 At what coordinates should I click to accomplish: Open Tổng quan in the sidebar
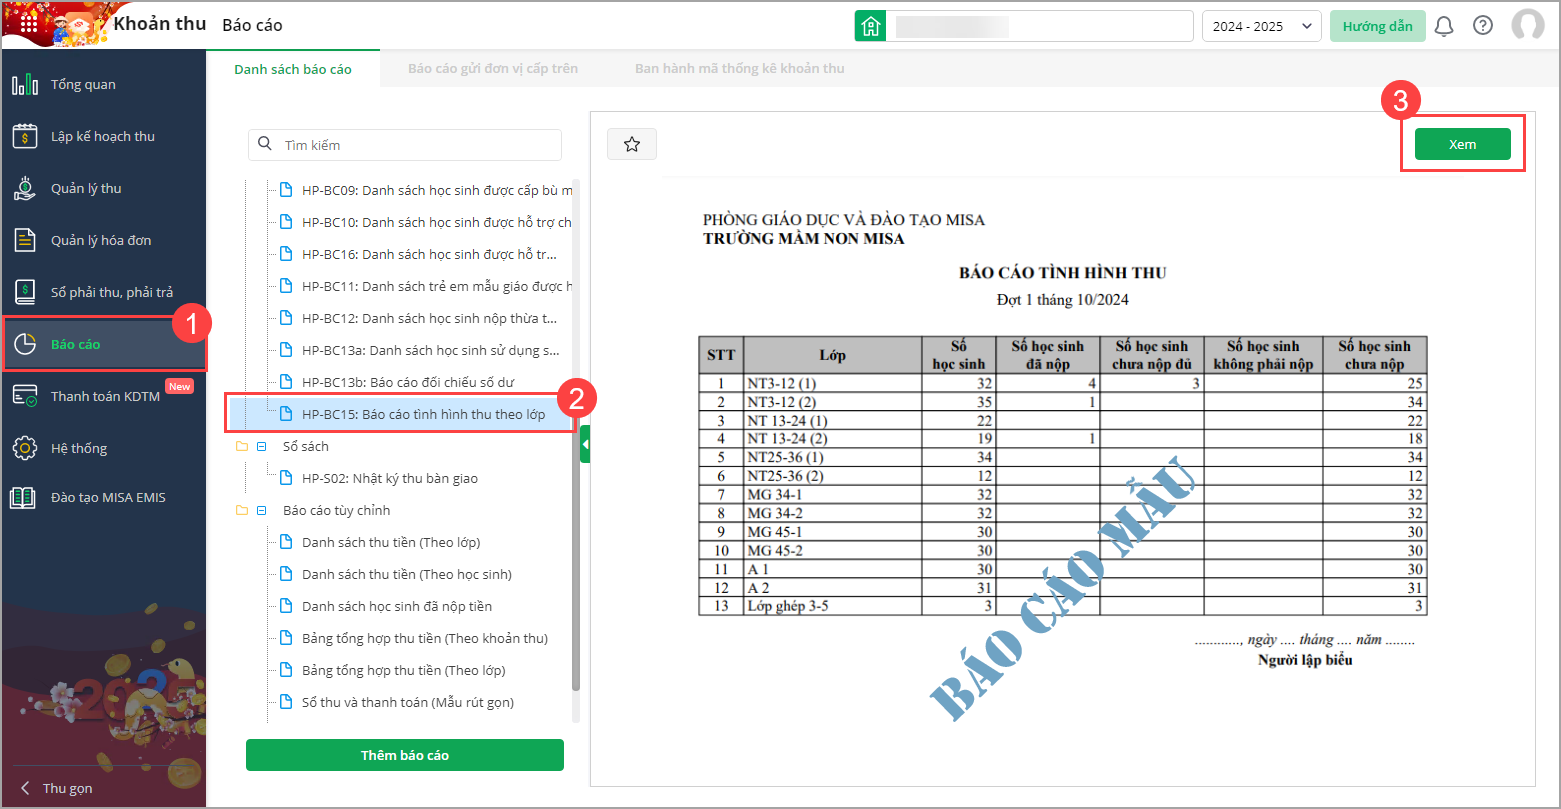103,84
